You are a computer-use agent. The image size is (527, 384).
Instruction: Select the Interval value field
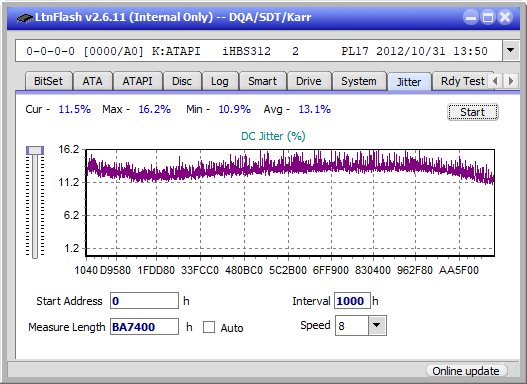point(352,301)
